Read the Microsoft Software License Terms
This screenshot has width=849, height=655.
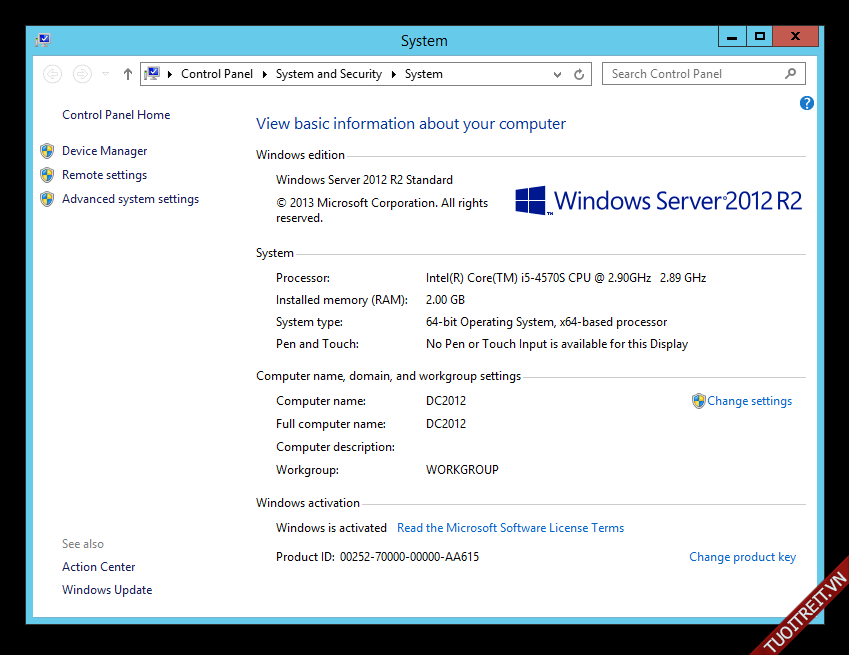coord(510,528)
